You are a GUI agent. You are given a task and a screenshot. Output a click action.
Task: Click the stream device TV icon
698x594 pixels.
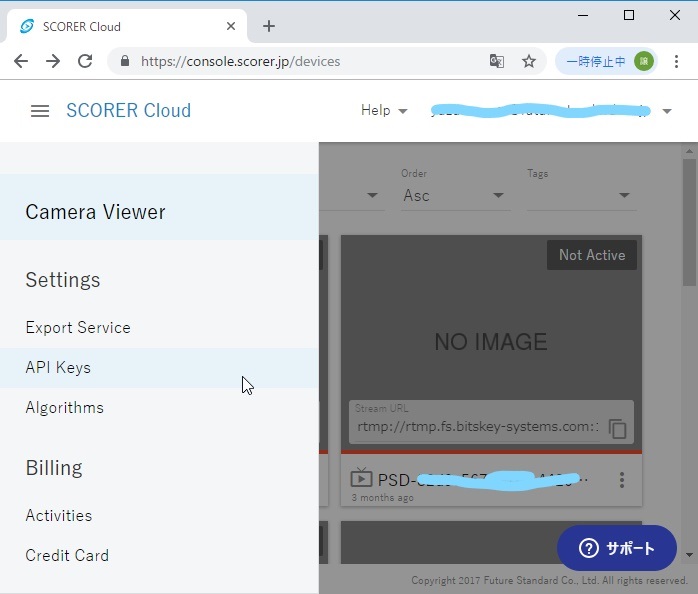pos(361,477)
